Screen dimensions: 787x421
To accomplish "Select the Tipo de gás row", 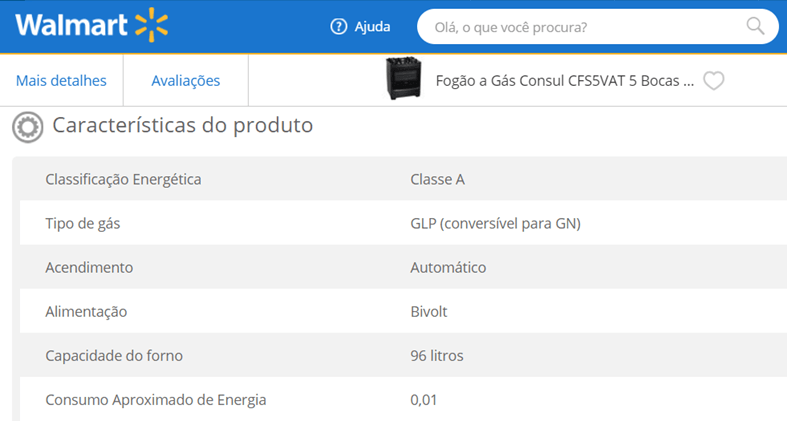I will point(403,223).
